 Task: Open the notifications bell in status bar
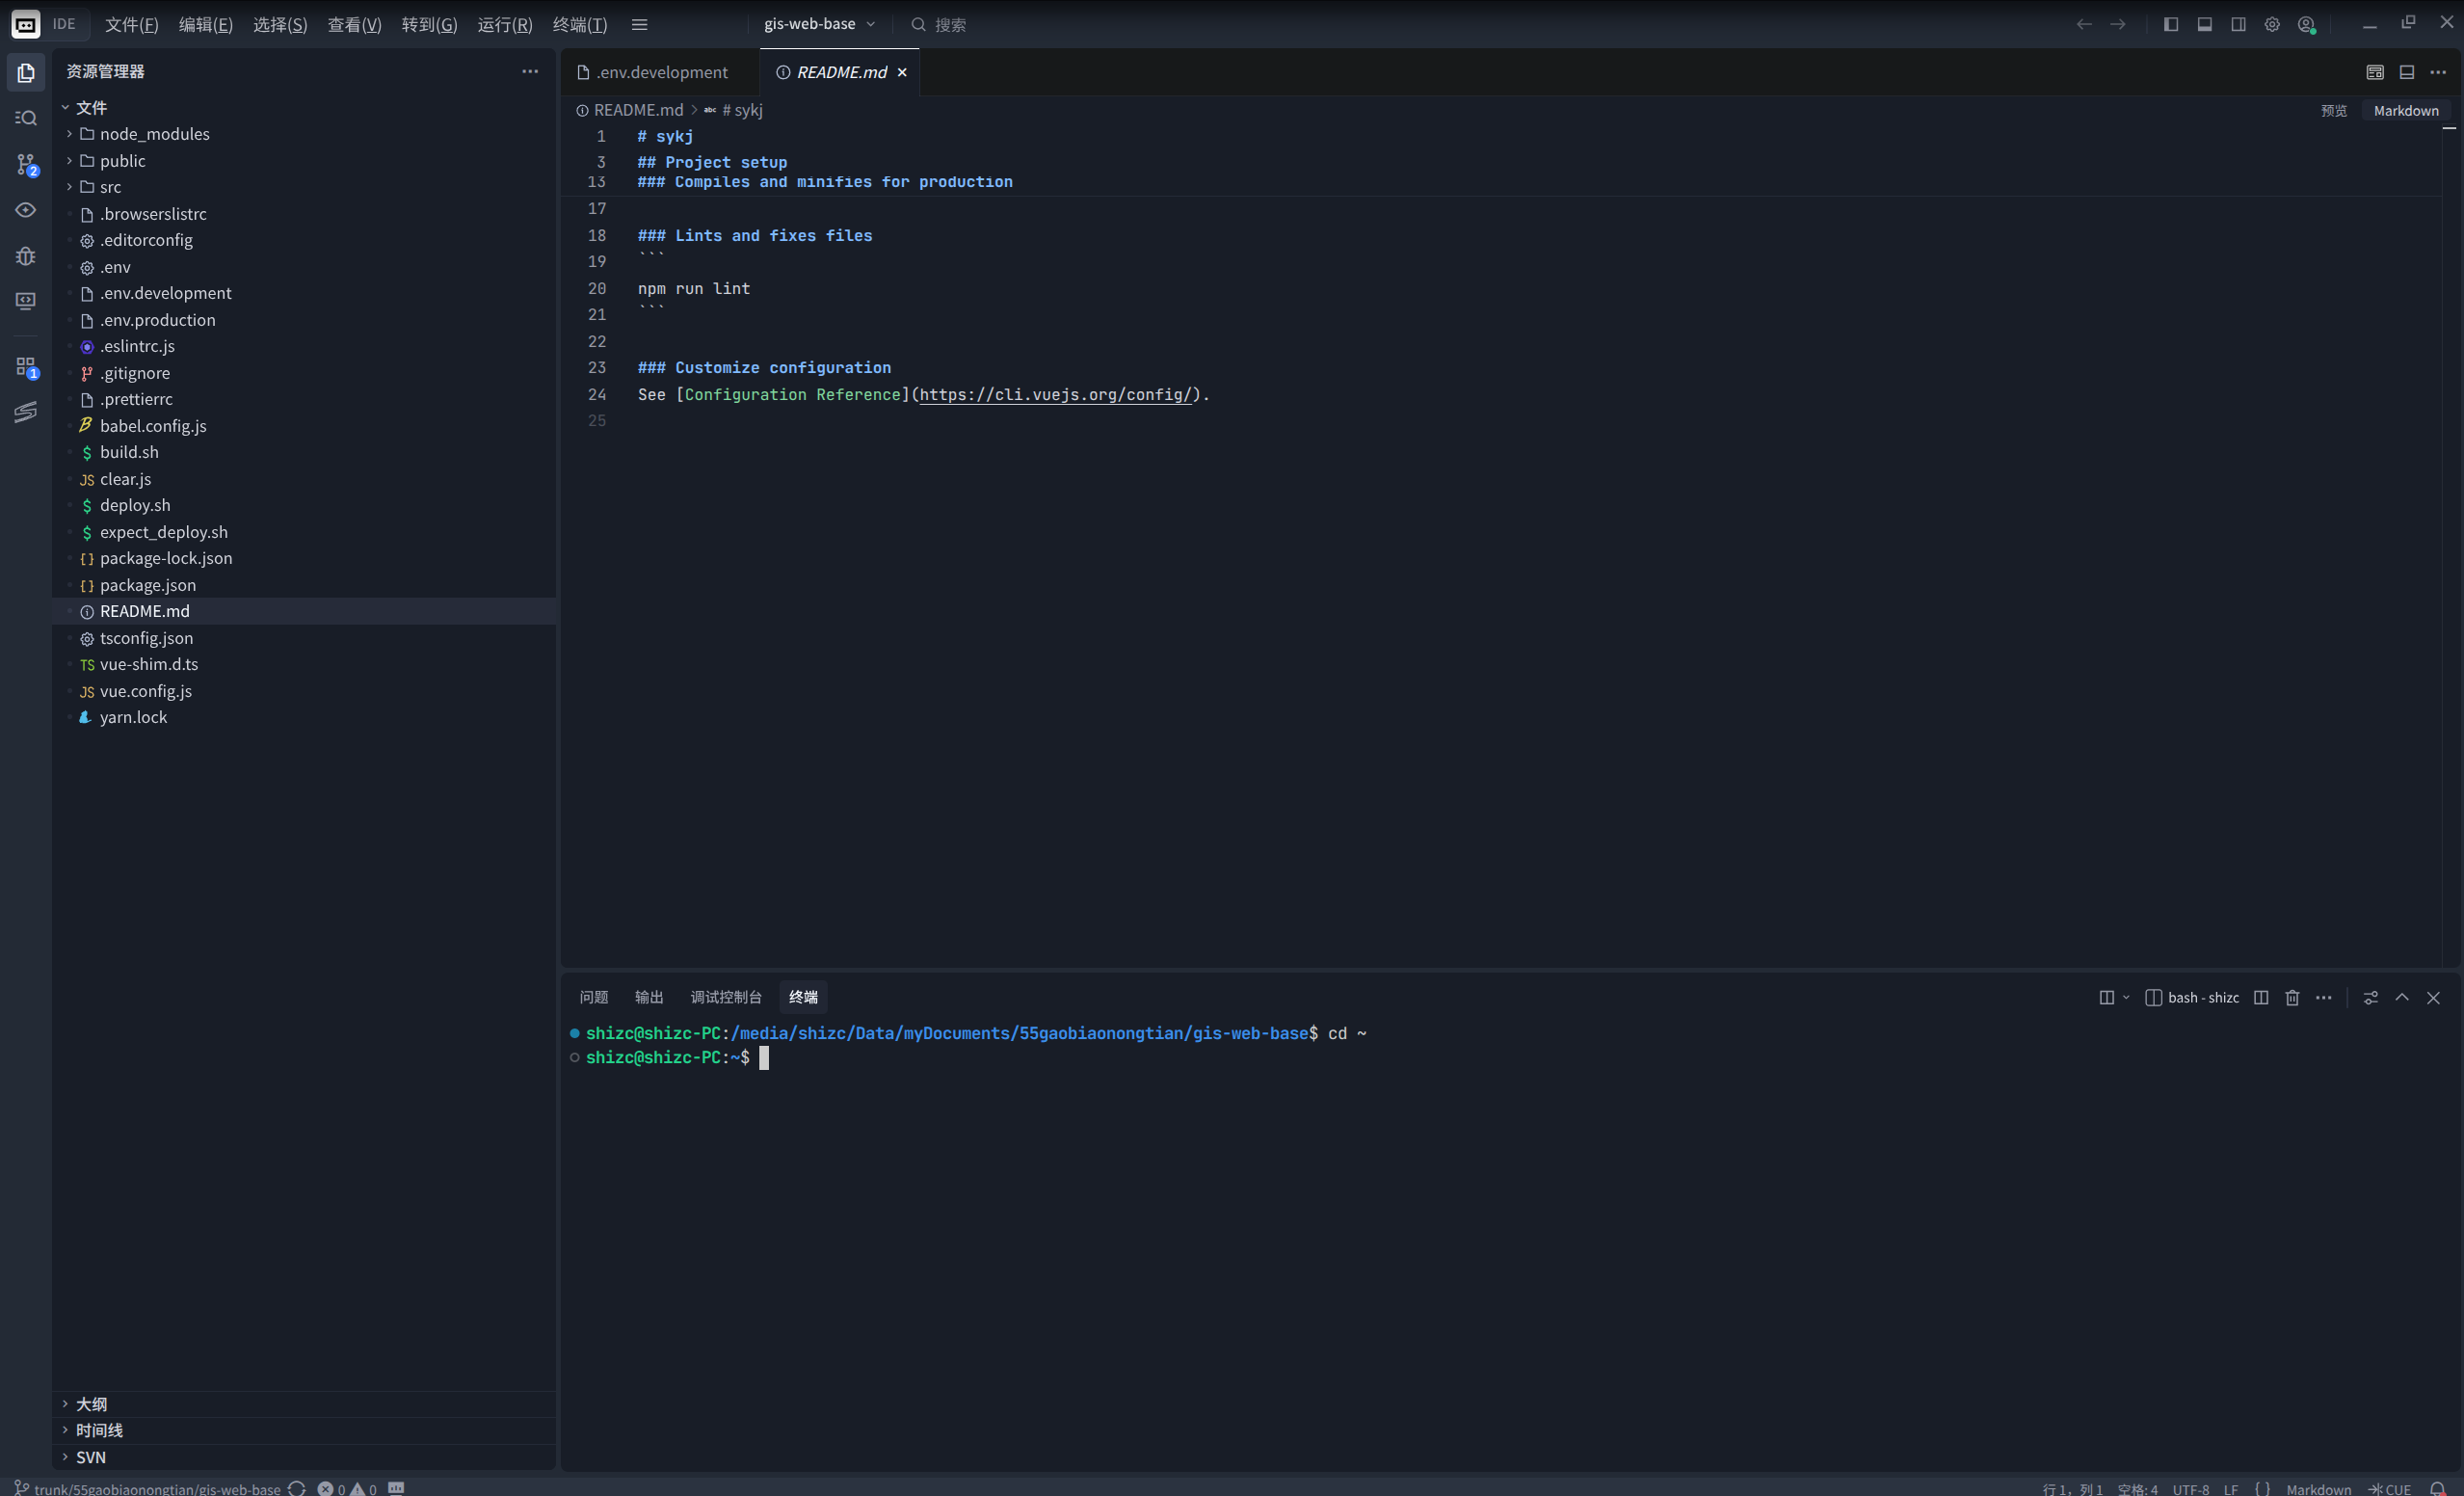(2437, 1488)
